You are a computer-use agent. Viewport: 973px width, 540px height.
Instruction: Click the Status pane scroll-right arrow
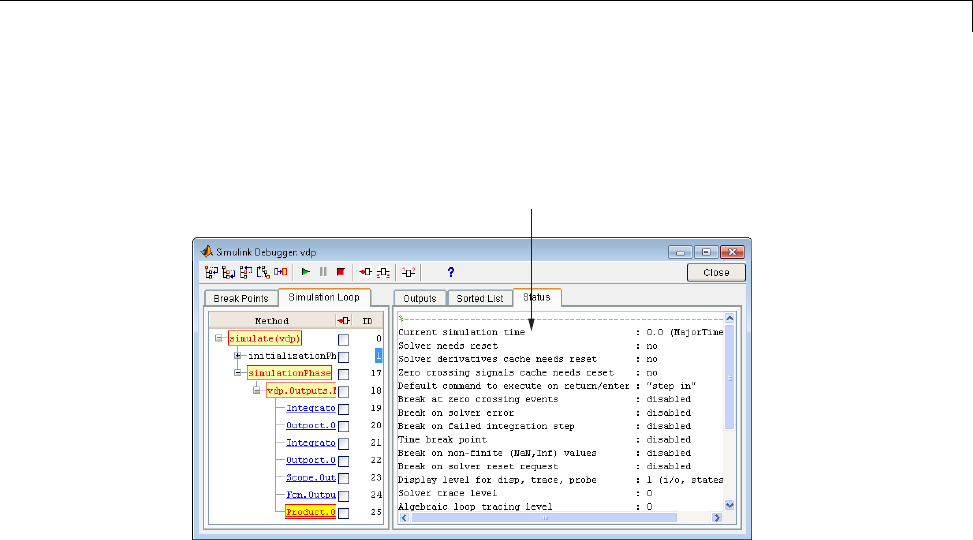pos(717,518)
